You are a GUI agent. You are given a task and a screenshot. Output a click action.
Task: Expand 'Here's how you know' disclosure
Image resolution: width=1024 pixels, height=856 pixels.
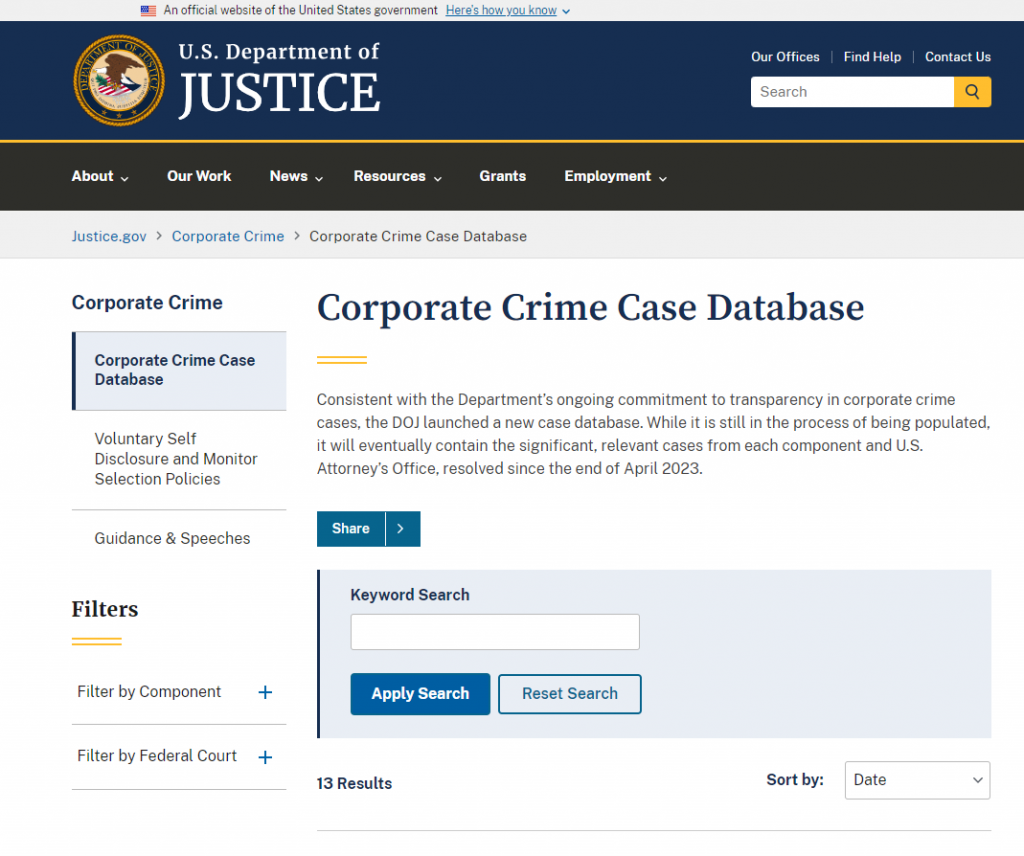(508, 10)
